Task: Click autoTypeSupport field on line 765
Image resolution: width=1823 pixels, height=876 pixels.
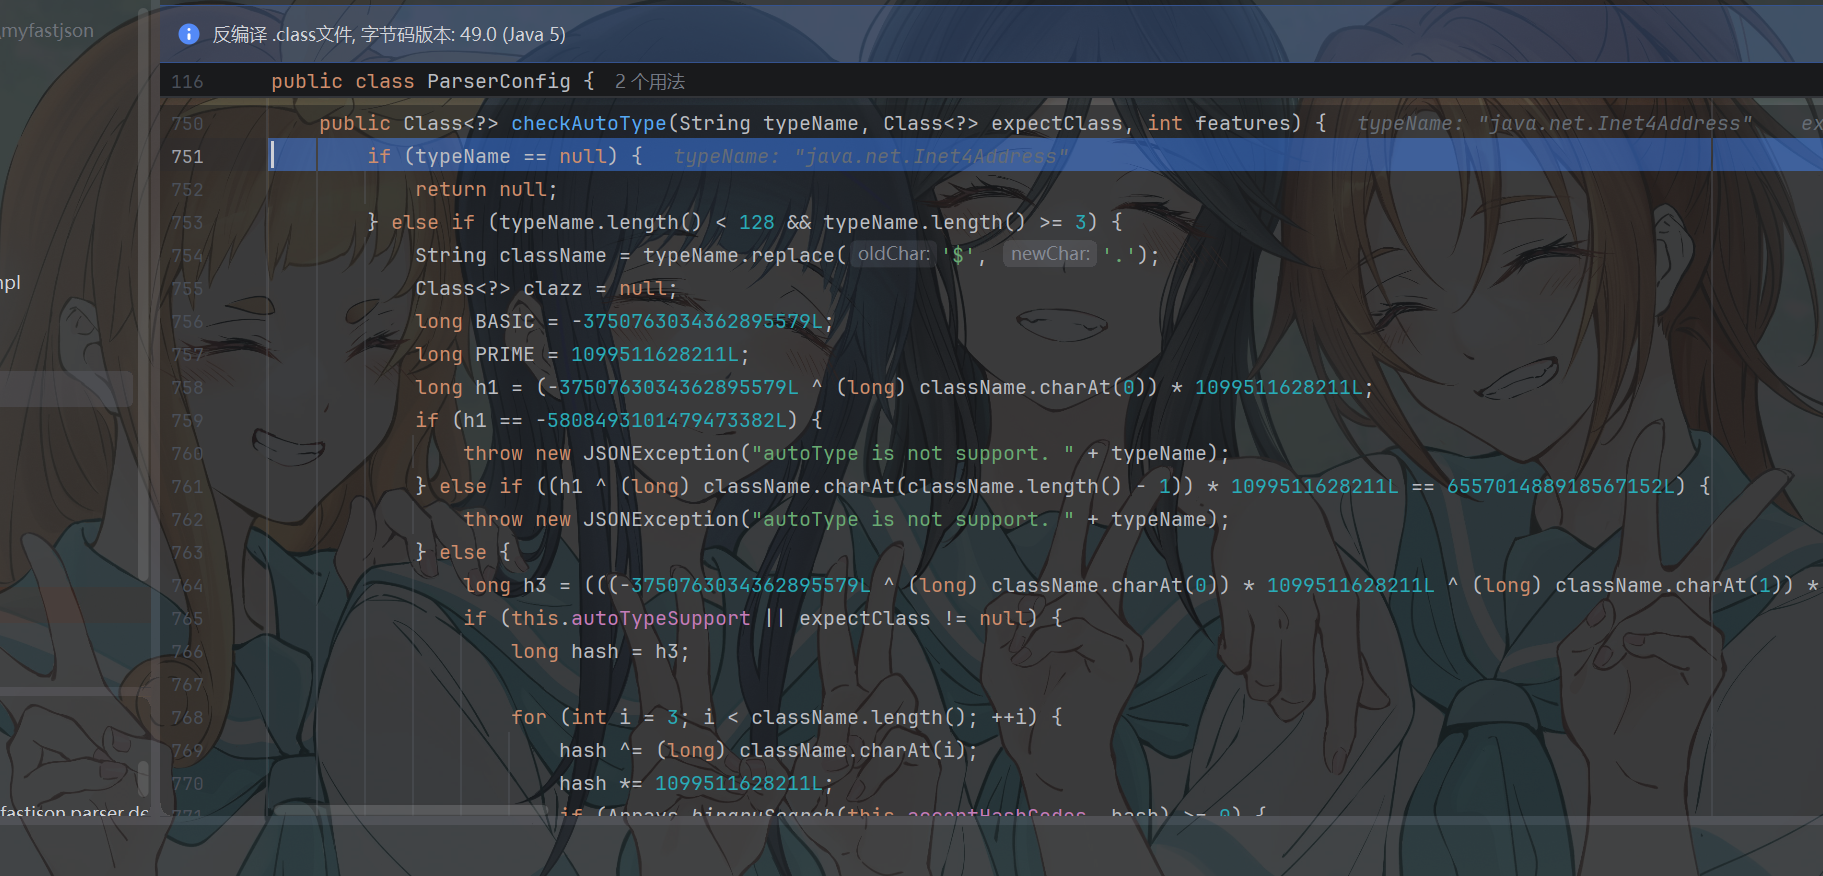Action: point(661,619)
